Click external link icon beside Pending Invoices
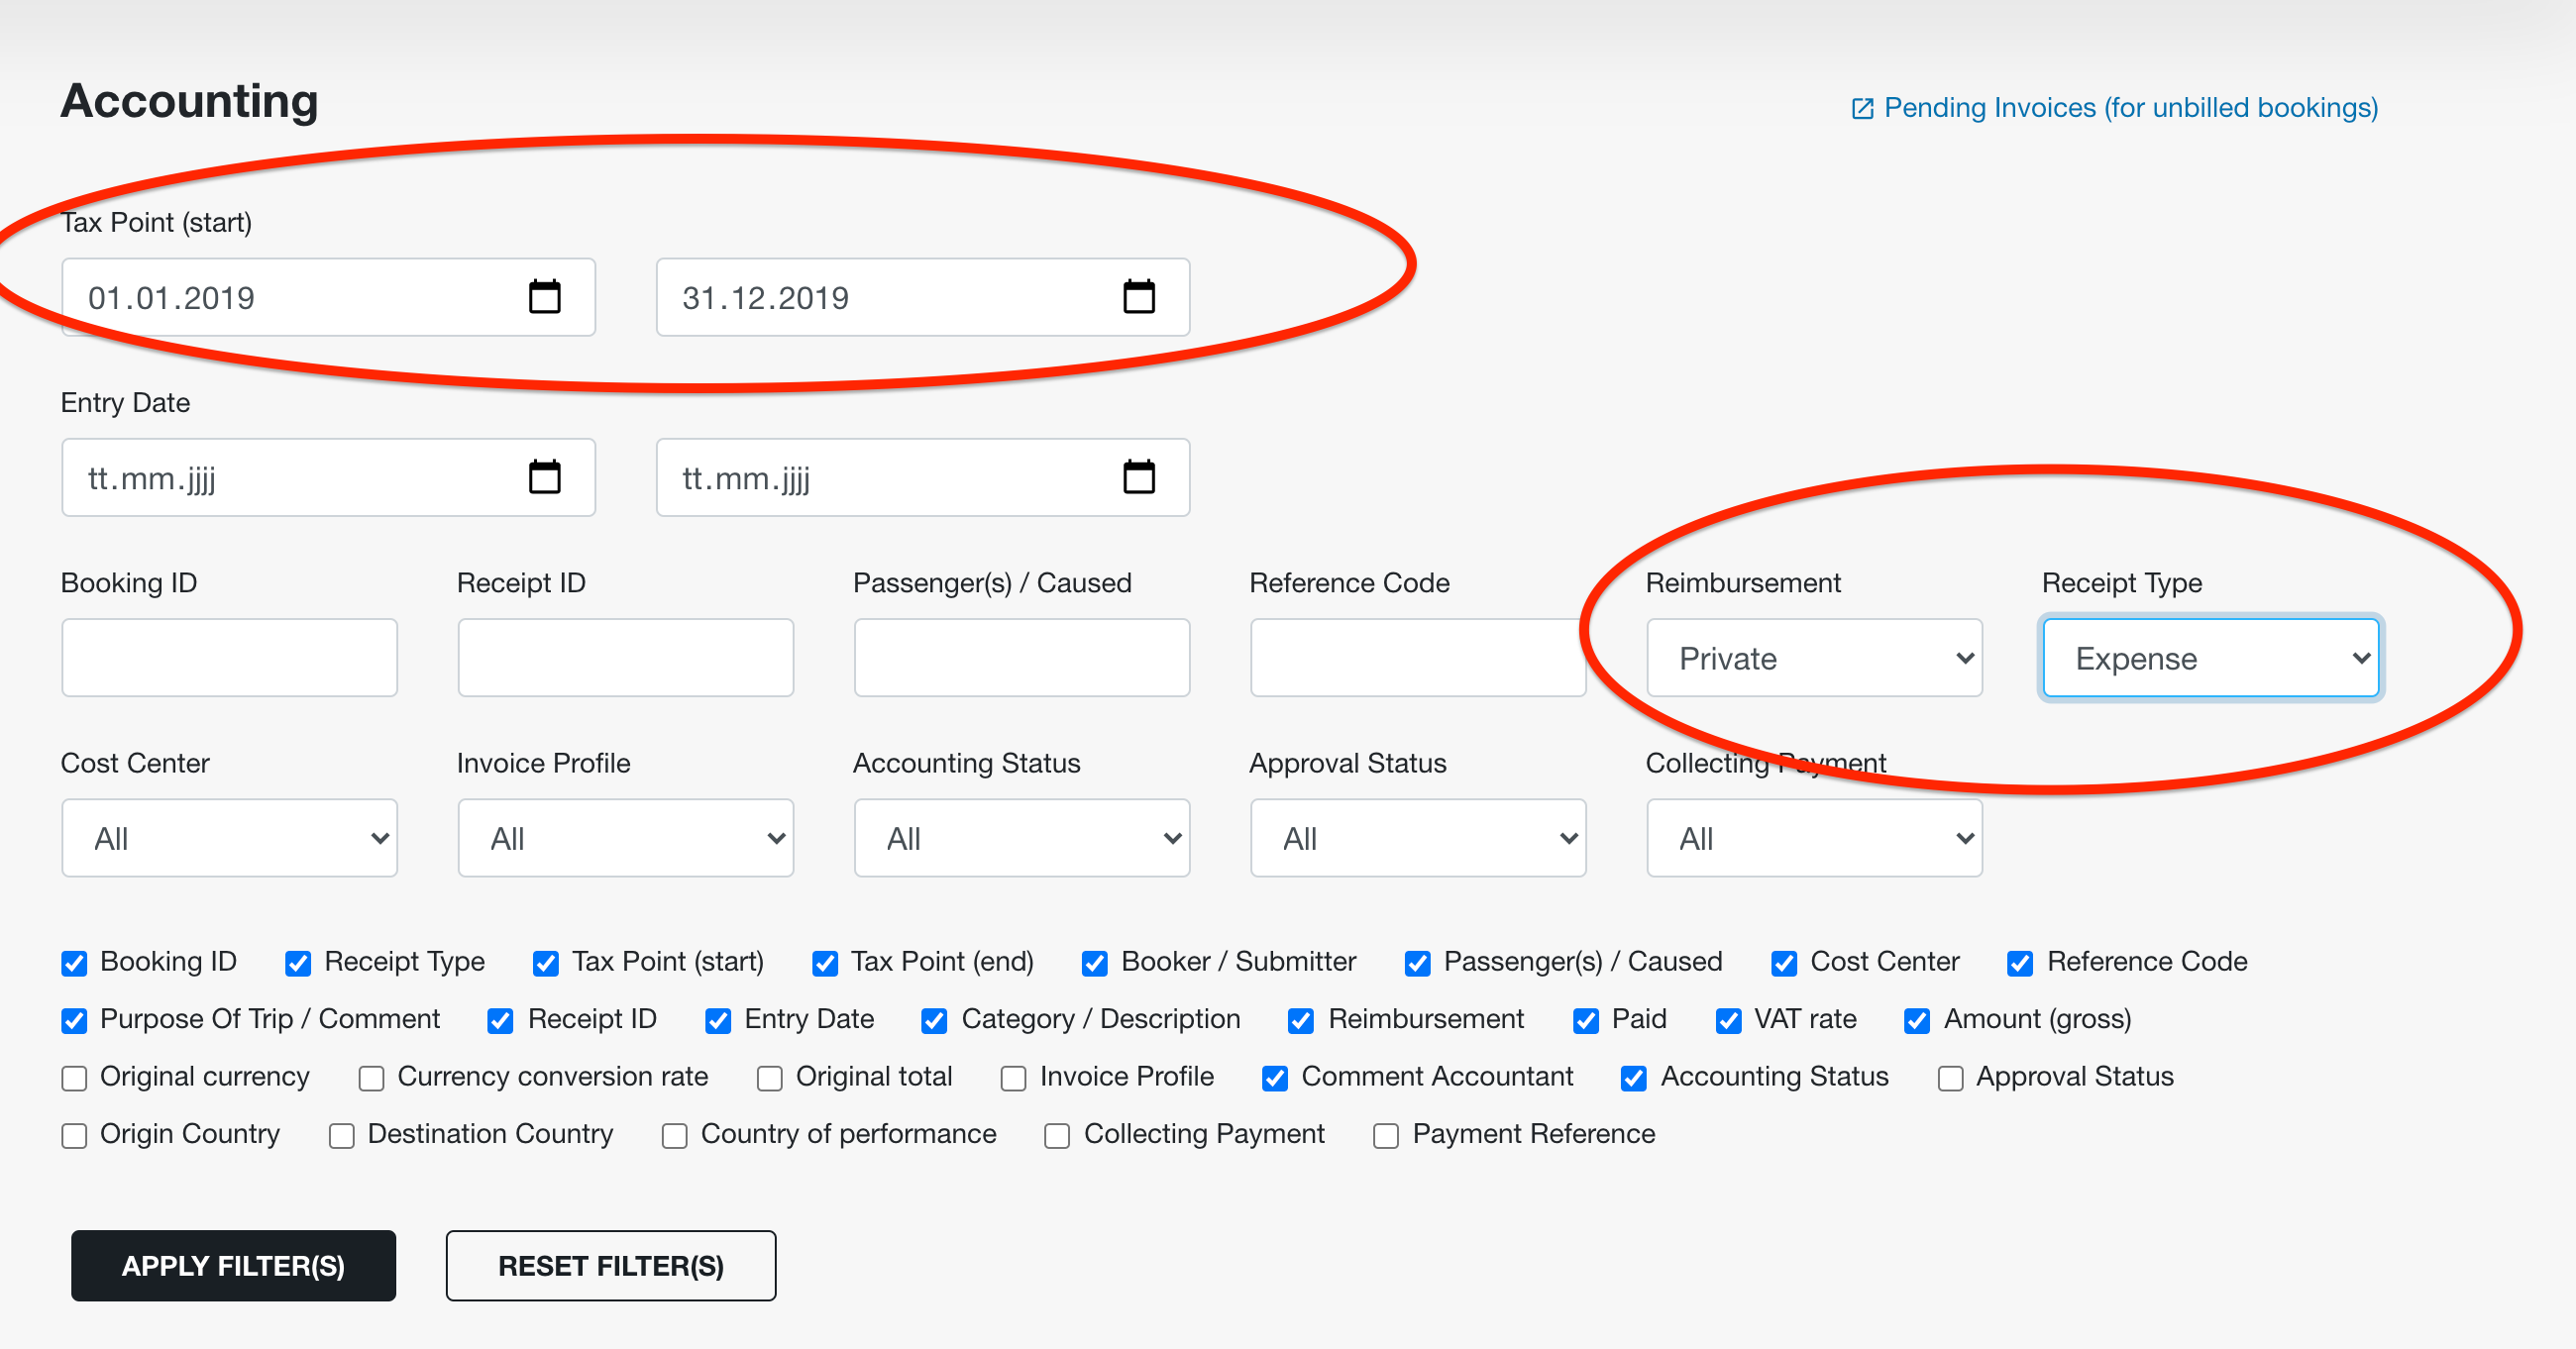The image size is (2576, 1349). point(1861,108)
